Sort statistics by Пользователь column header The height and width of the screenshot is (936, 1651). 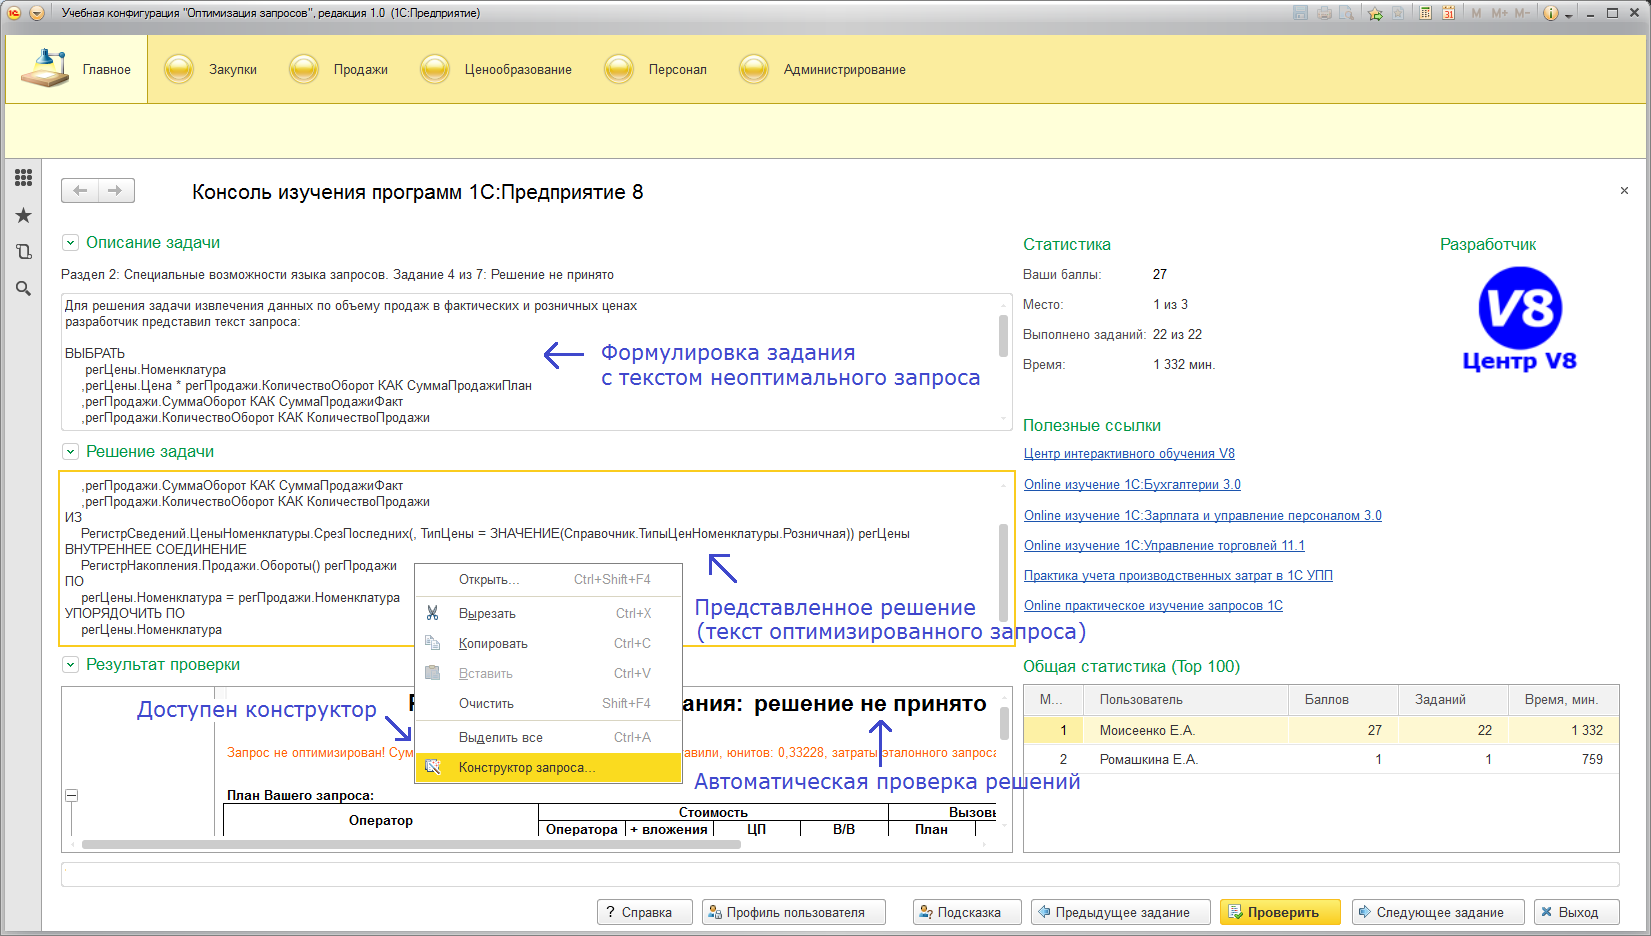(x=1187, y=700)
